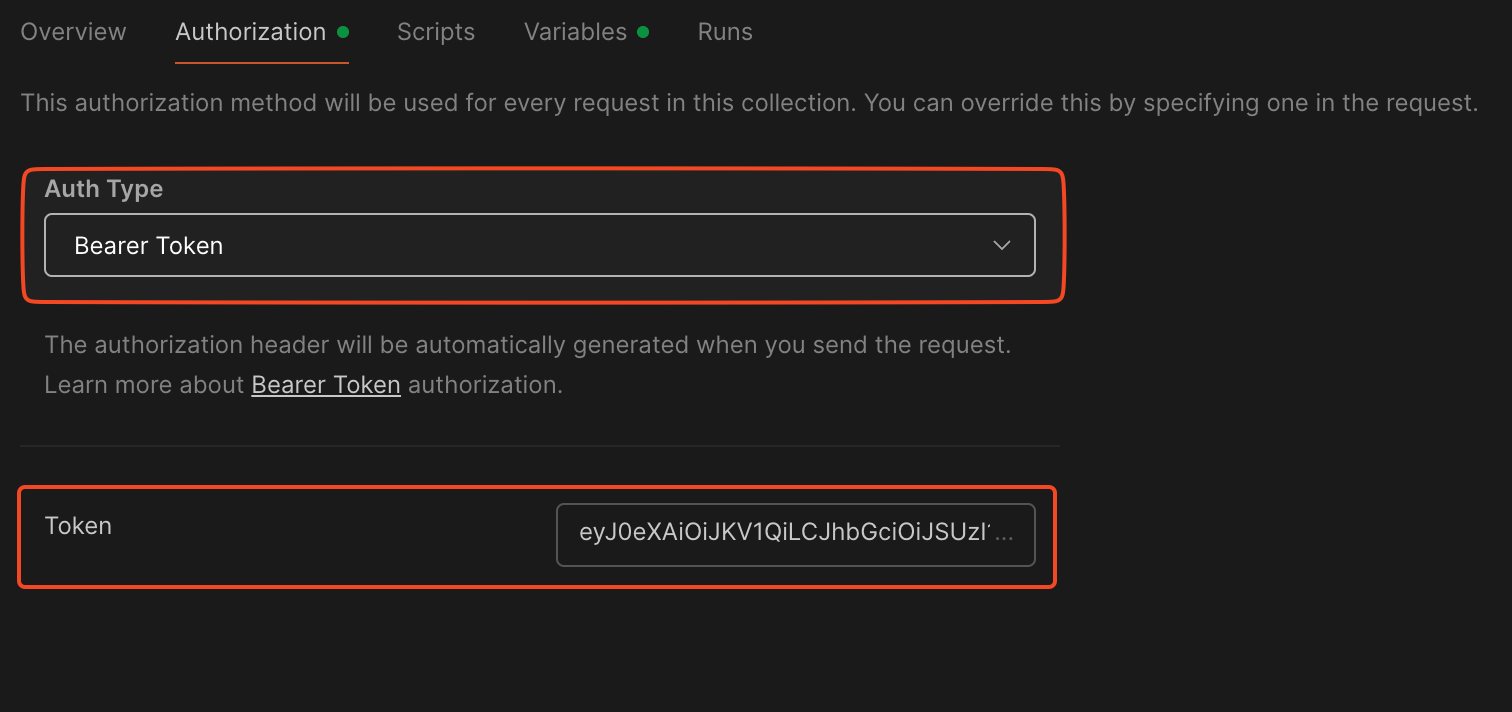The width and height of the screenshot is (1512, 712).
Task: Open the Runs tab
Action: (x=725, y=32)
